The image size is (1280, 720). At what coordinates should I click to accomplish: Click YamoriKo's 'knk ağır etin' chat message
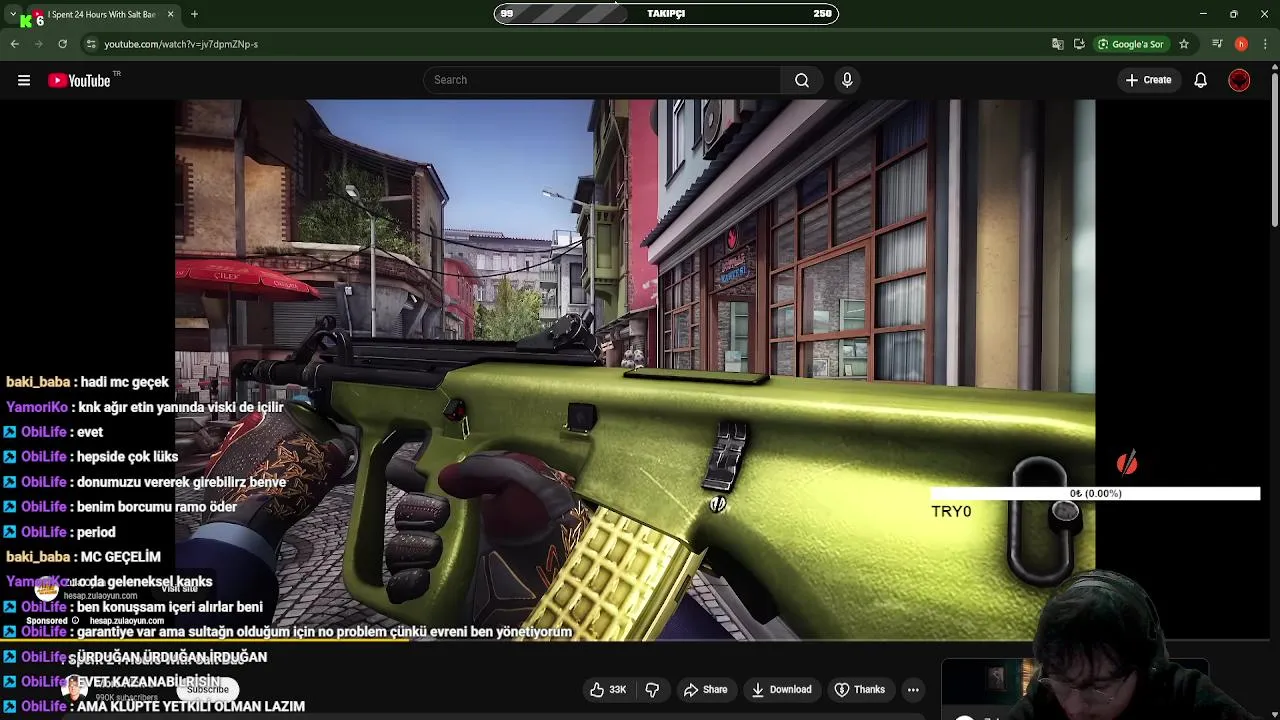click(x=145, y=407)
